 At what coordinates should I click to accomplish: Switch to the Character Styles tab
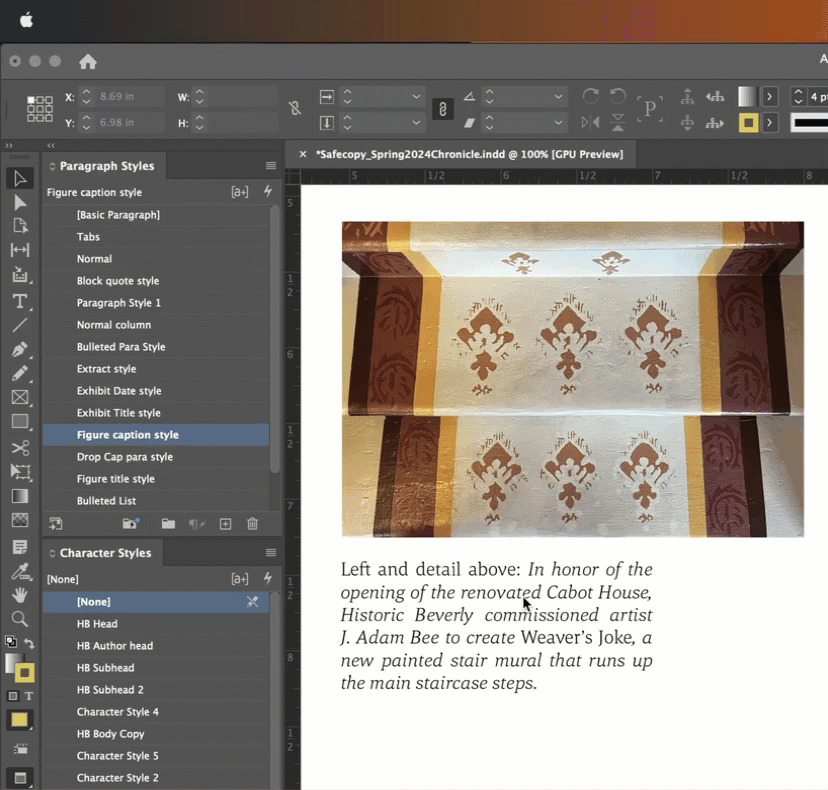tap(105, 553)
